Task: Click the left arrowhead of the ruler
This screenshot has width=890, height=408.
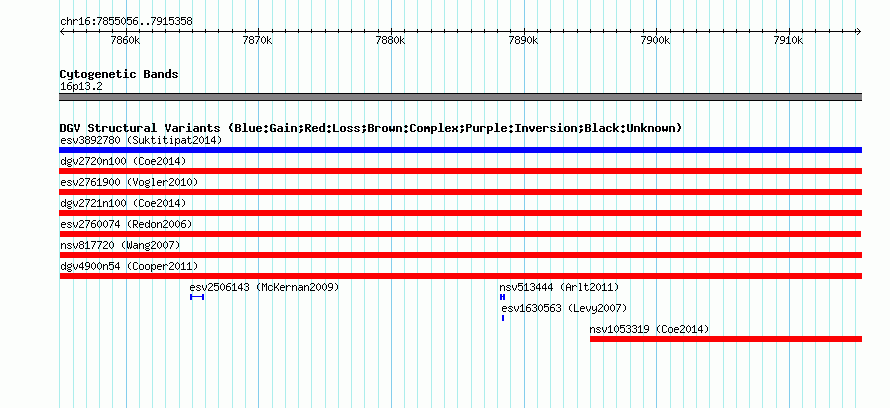Action: point(62,31)
